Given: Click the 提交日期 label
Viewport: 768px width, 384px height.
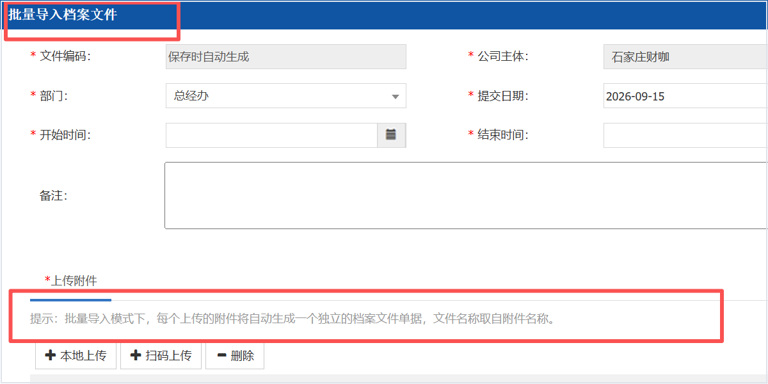Looking at the screenshot, I should [x=504, y=96].
